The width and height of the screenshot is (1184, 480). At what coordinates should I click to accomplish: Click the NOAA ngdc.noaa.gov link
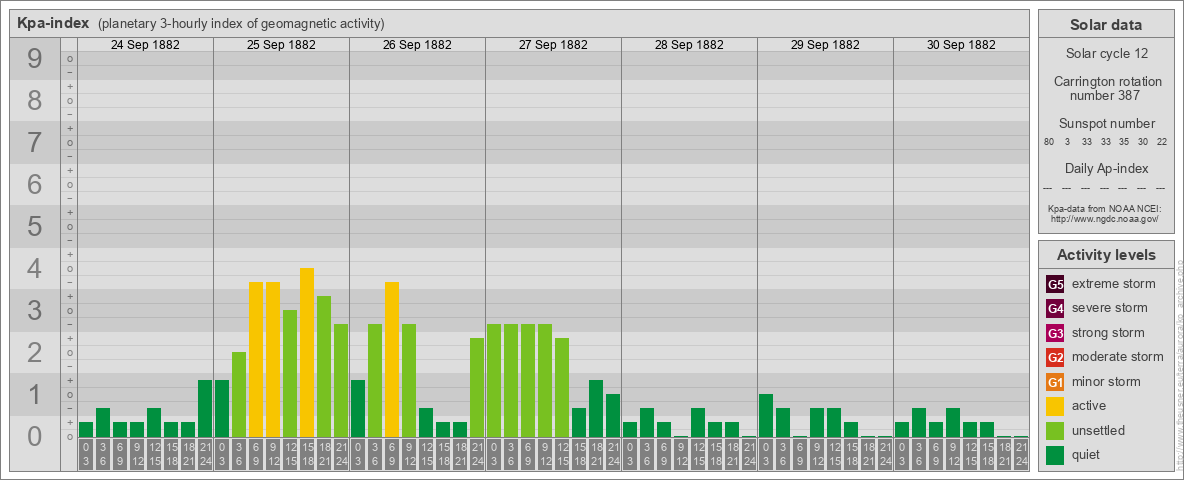1105,218
